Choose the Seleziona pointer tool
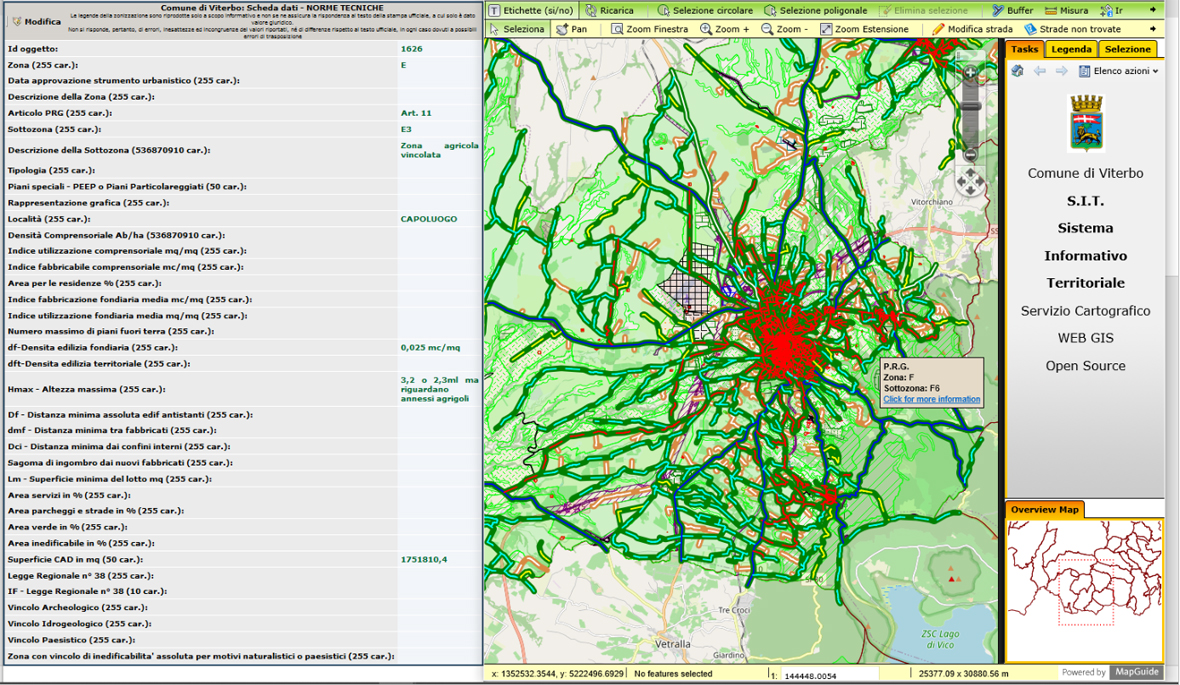This screenshot has height=685, width=1180. (x=516, y=29)
